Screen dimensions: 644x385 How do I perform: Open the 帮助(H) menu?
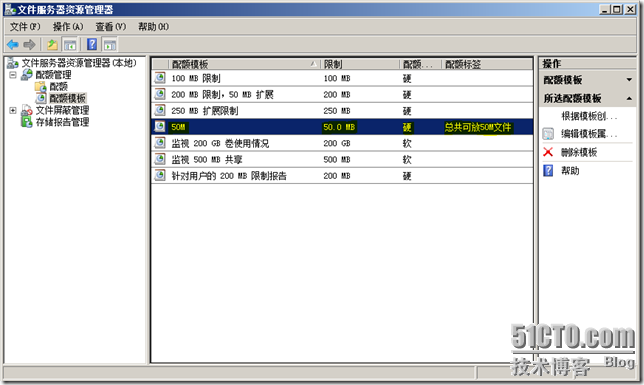click(x=153, y=27)
